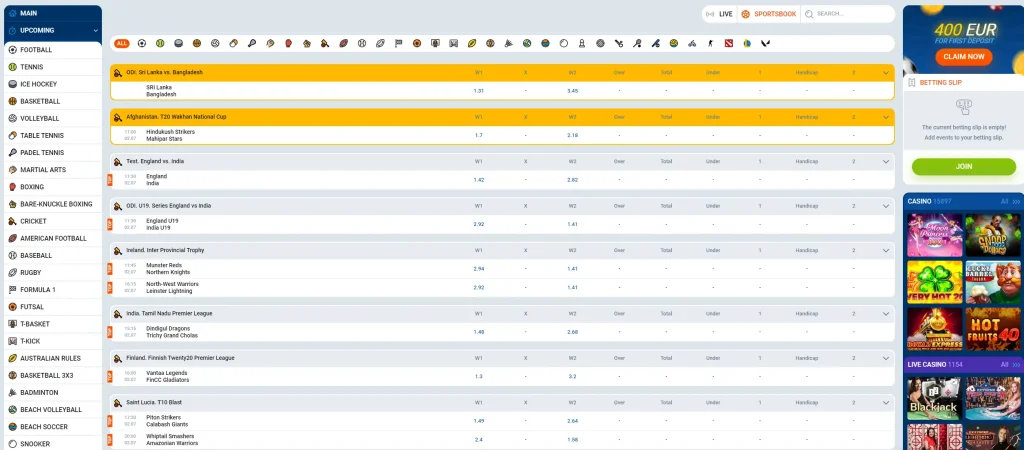Open the Very Hot 20 casino thumbnail
Viewport: 1024px width, 450px height.
coord(935,283)
